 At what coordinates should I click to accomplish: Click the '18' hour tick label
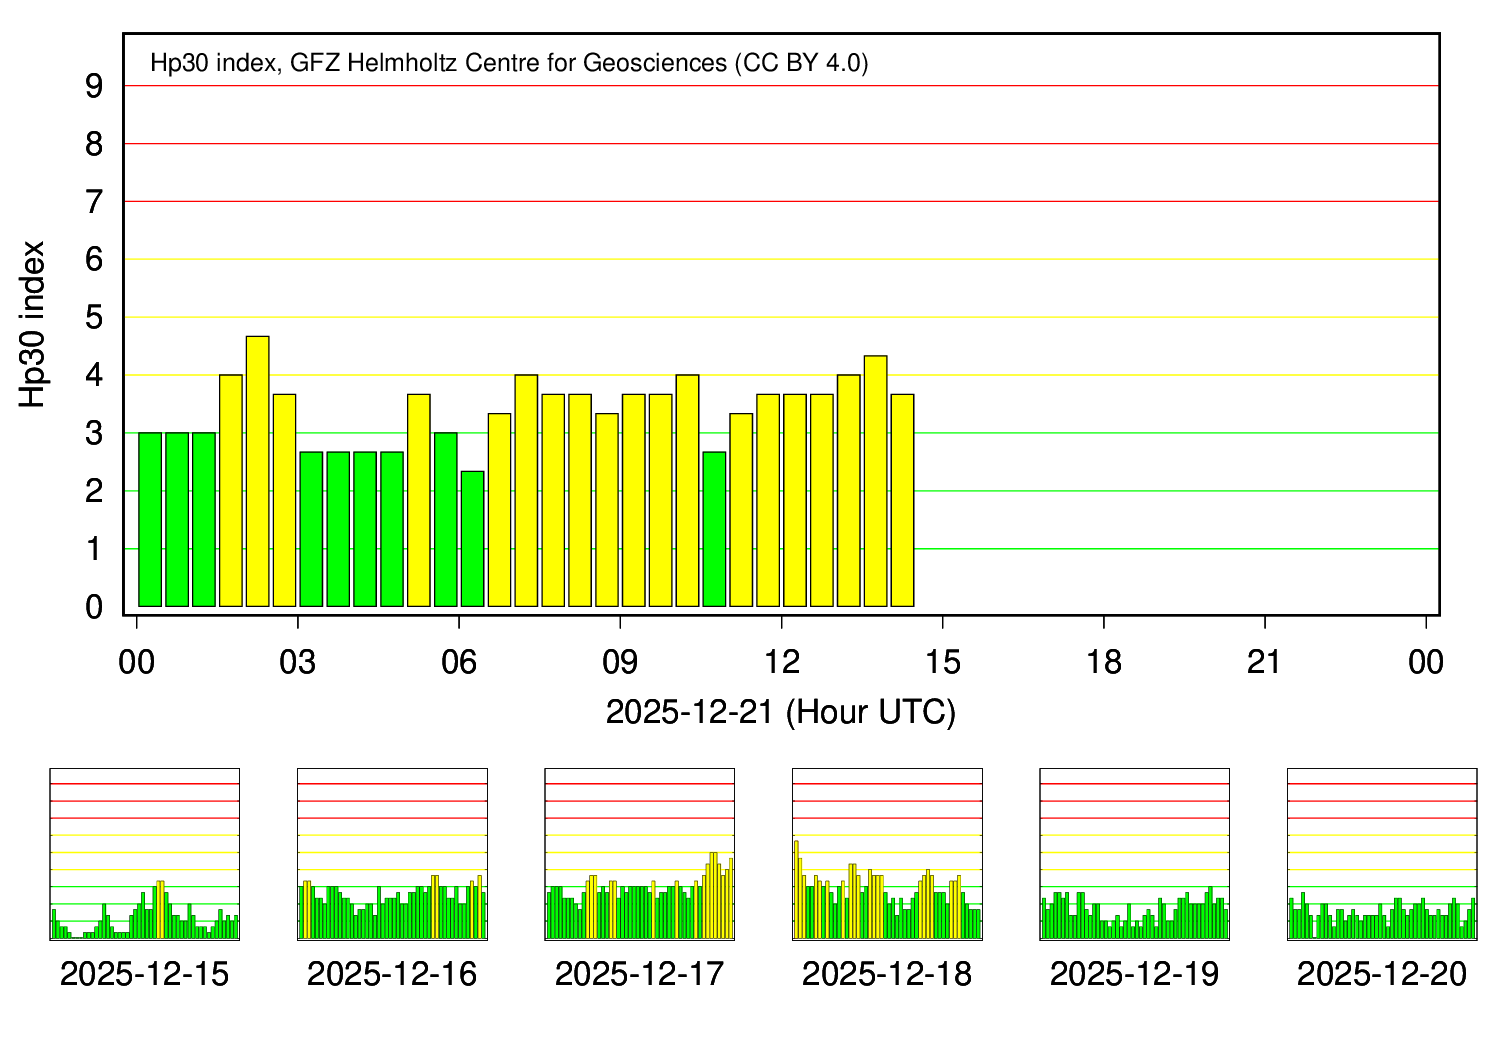(1103, 662)
